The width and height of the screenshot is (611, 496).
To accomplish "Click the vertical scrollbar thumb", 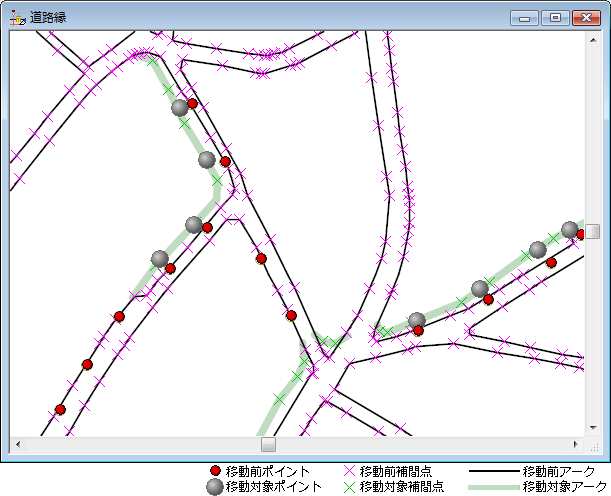I will click(x=593, y=231).
